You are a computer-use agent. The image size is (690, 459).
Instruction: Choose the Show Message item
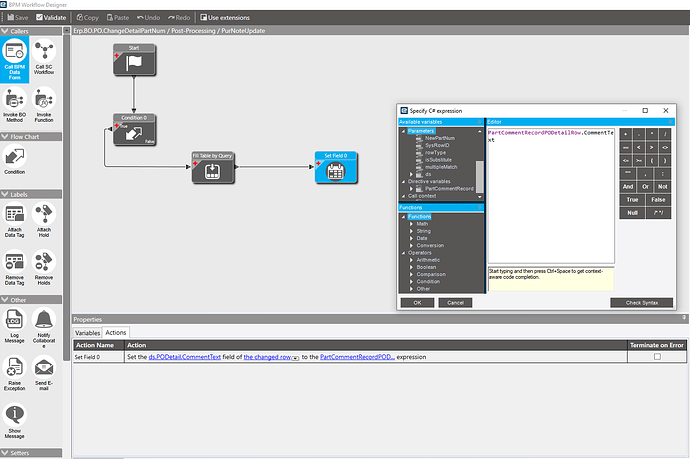15,421
